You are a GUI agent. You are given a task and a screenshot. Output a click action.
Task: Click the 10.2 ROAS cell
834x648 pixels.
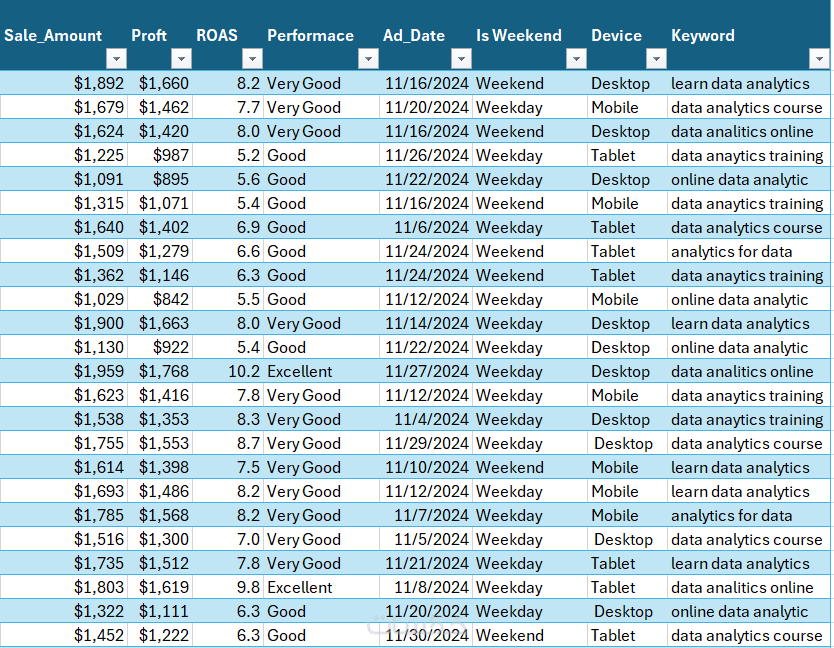[228, 371]
